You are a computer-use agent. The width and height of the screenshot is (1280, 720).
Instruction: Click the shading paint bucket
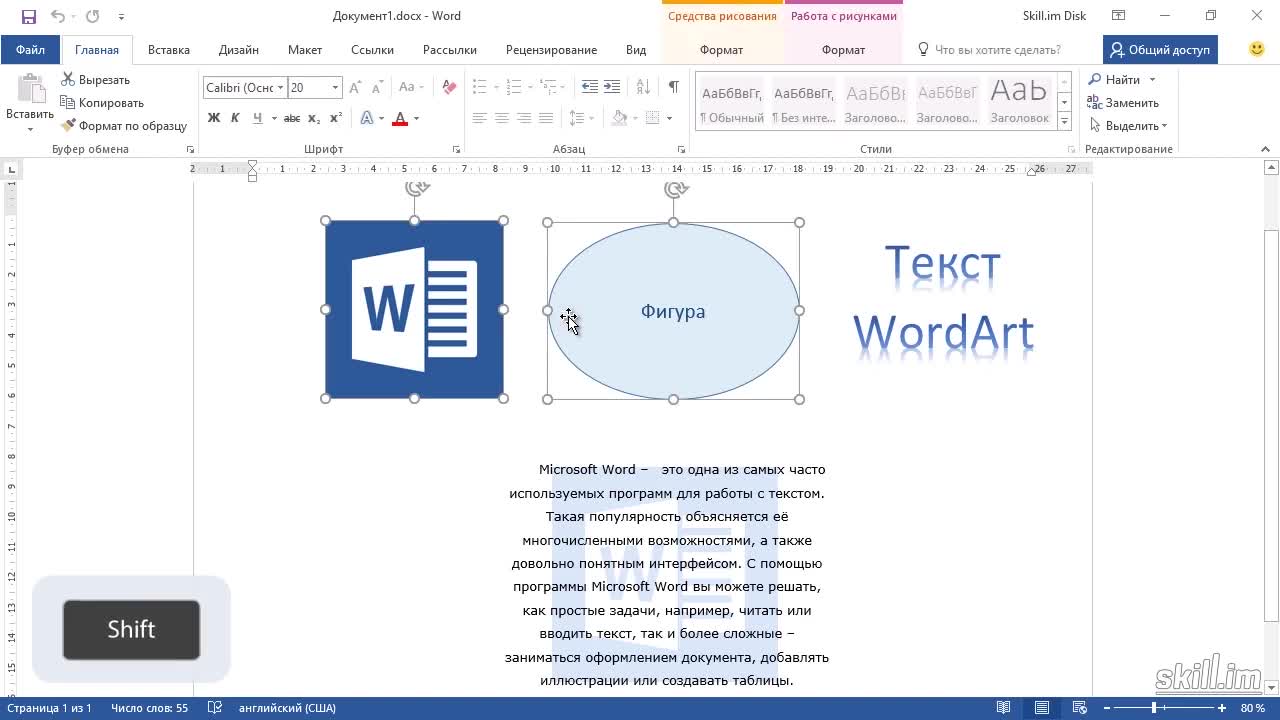619,118
